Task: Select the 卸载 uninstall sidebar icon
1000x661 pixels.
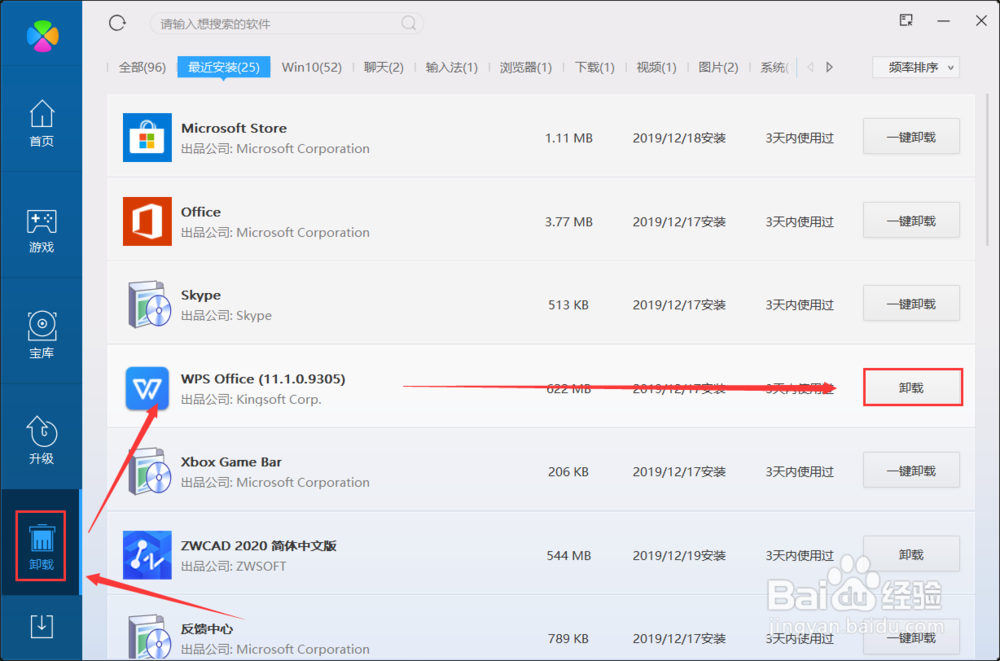Action: (41, 547)
